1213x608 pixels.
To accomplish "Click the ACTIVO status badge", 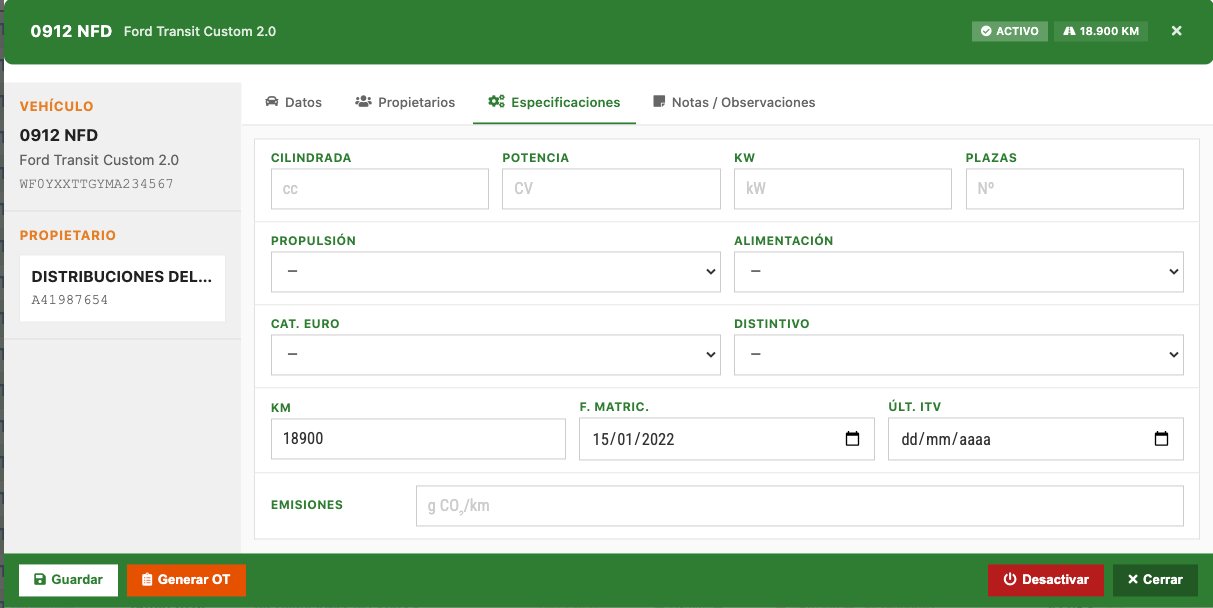I will pyautogui.click(x=1010, y=31).
